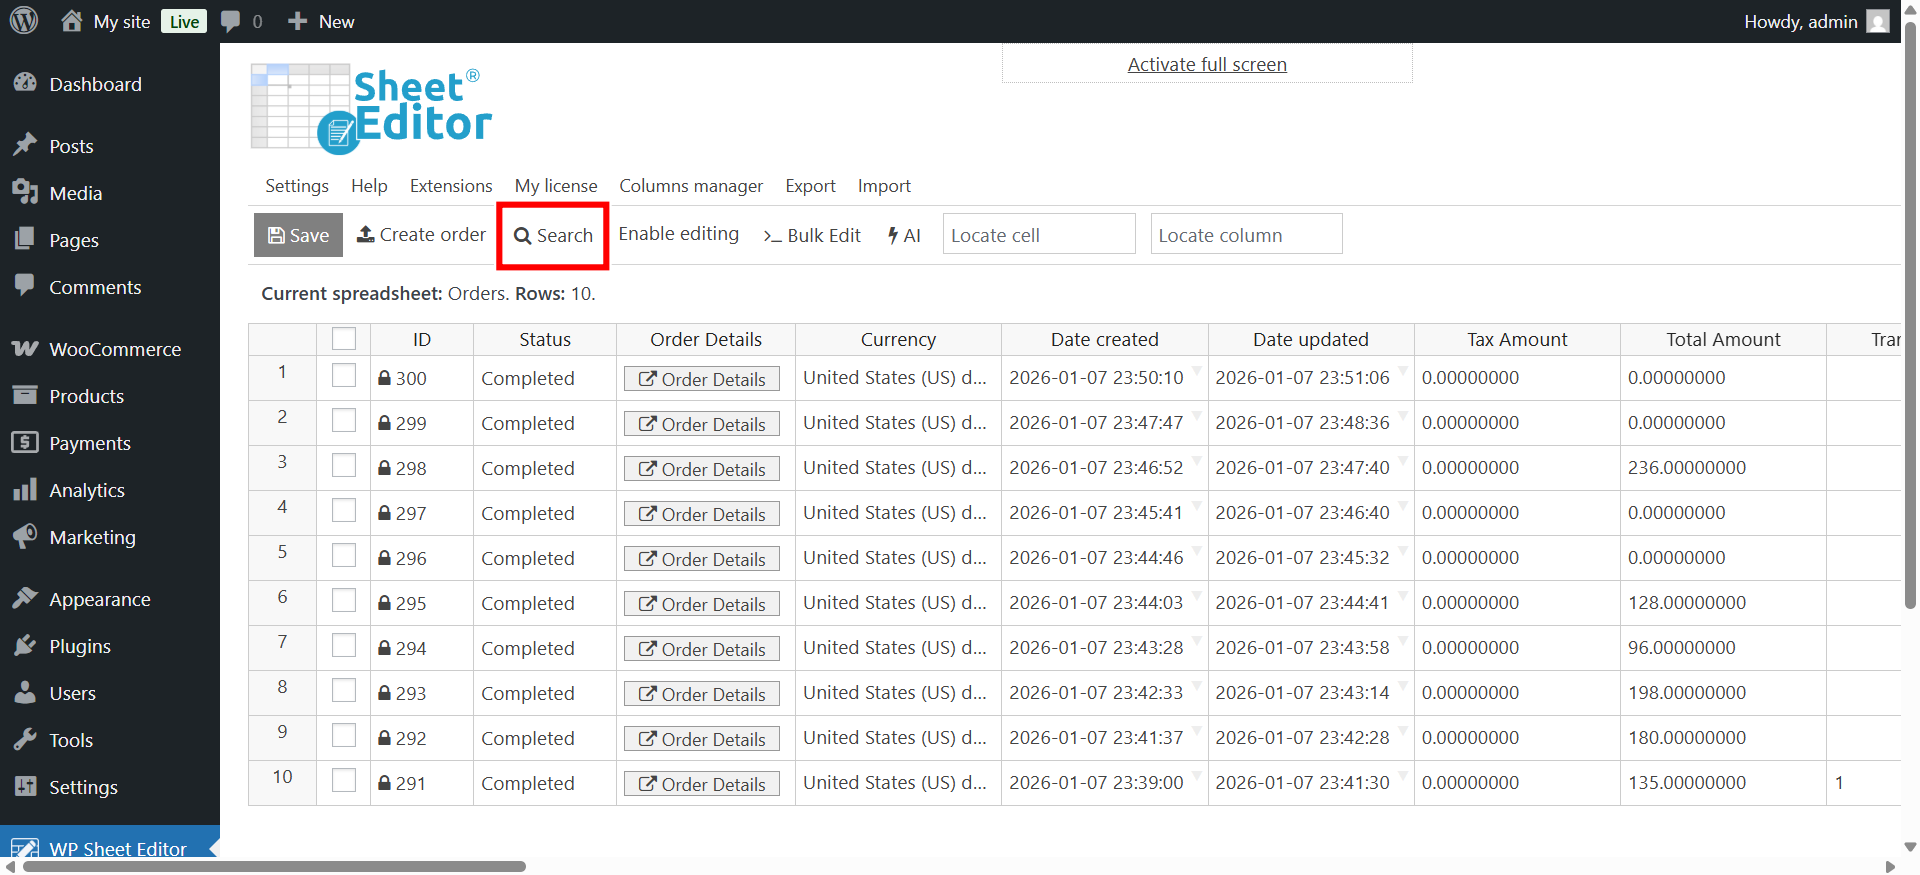Click the horizontal scrollbar at the bottom
Image resolution: width=1920 pixels, height=875 pixels.
[x=274, y=866]
